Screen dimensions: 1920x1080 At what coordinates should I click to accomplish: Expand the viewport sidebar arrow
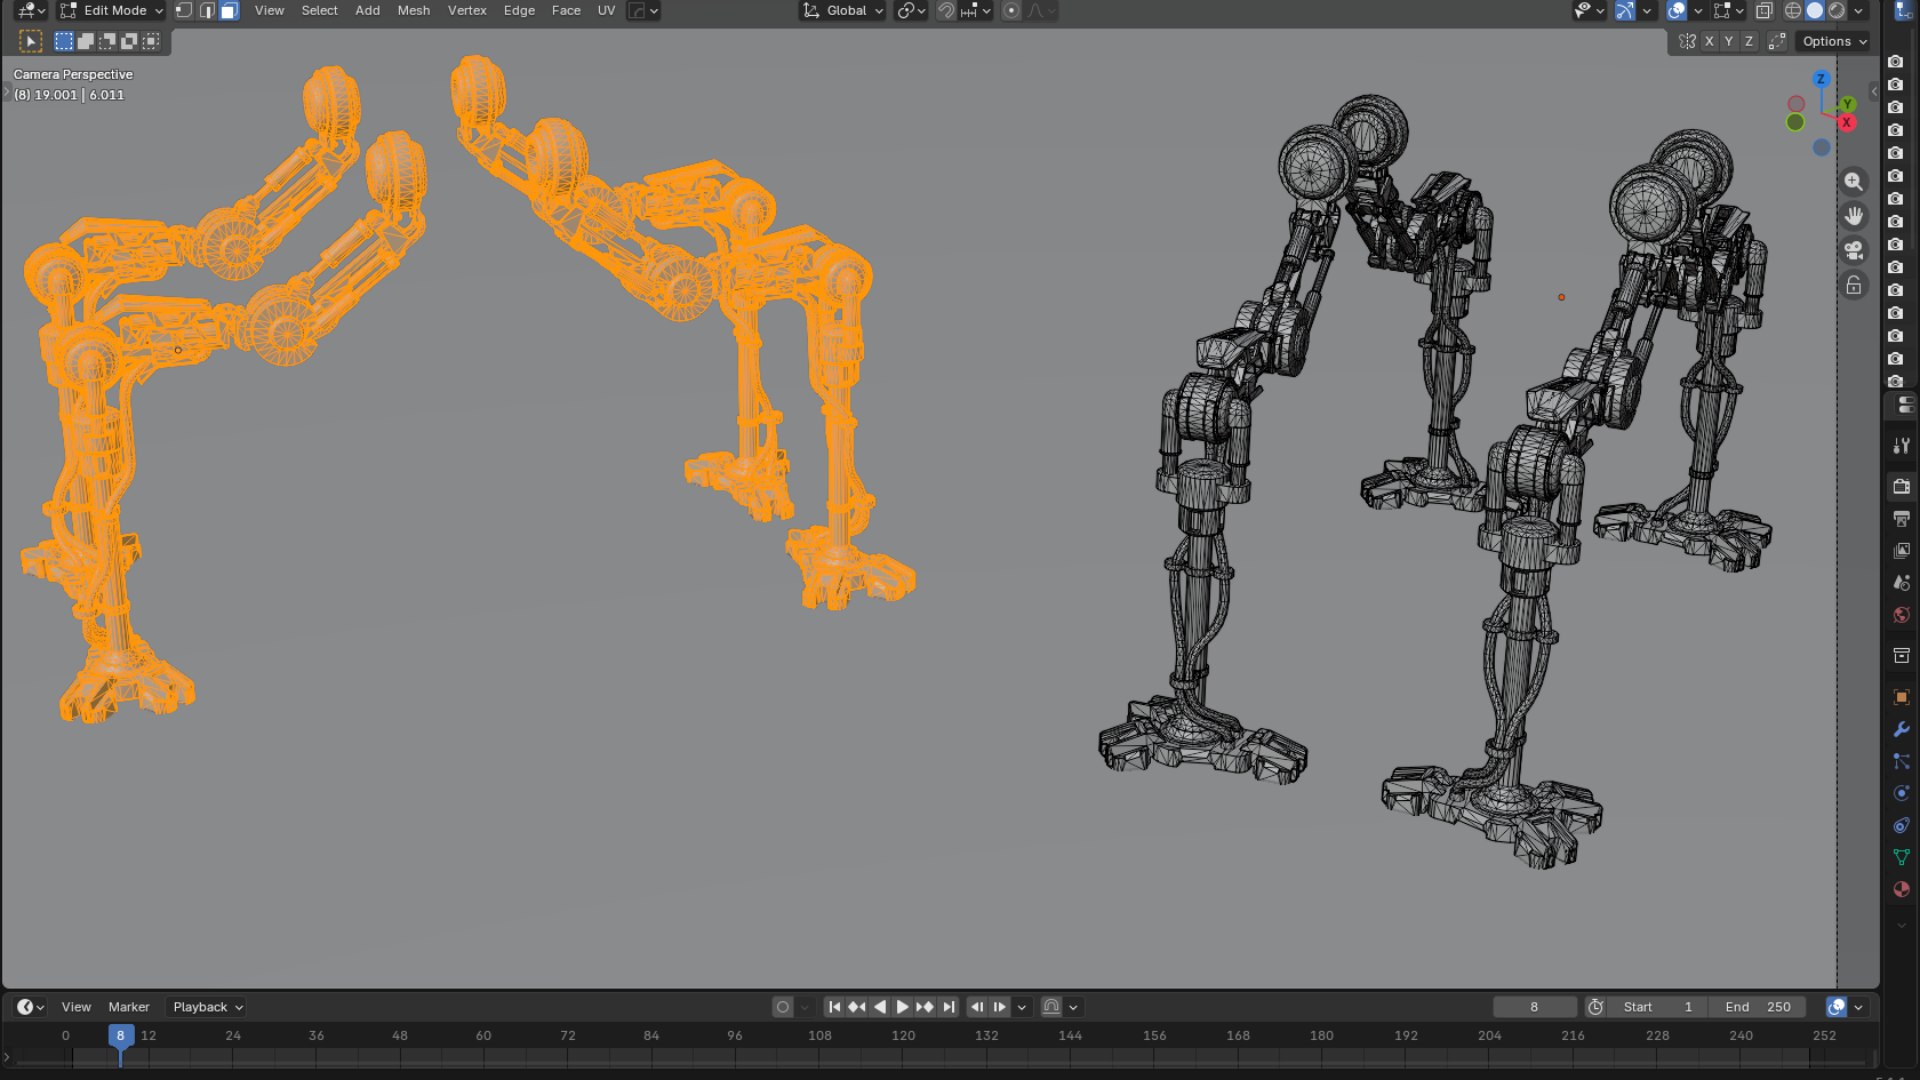1874,91
